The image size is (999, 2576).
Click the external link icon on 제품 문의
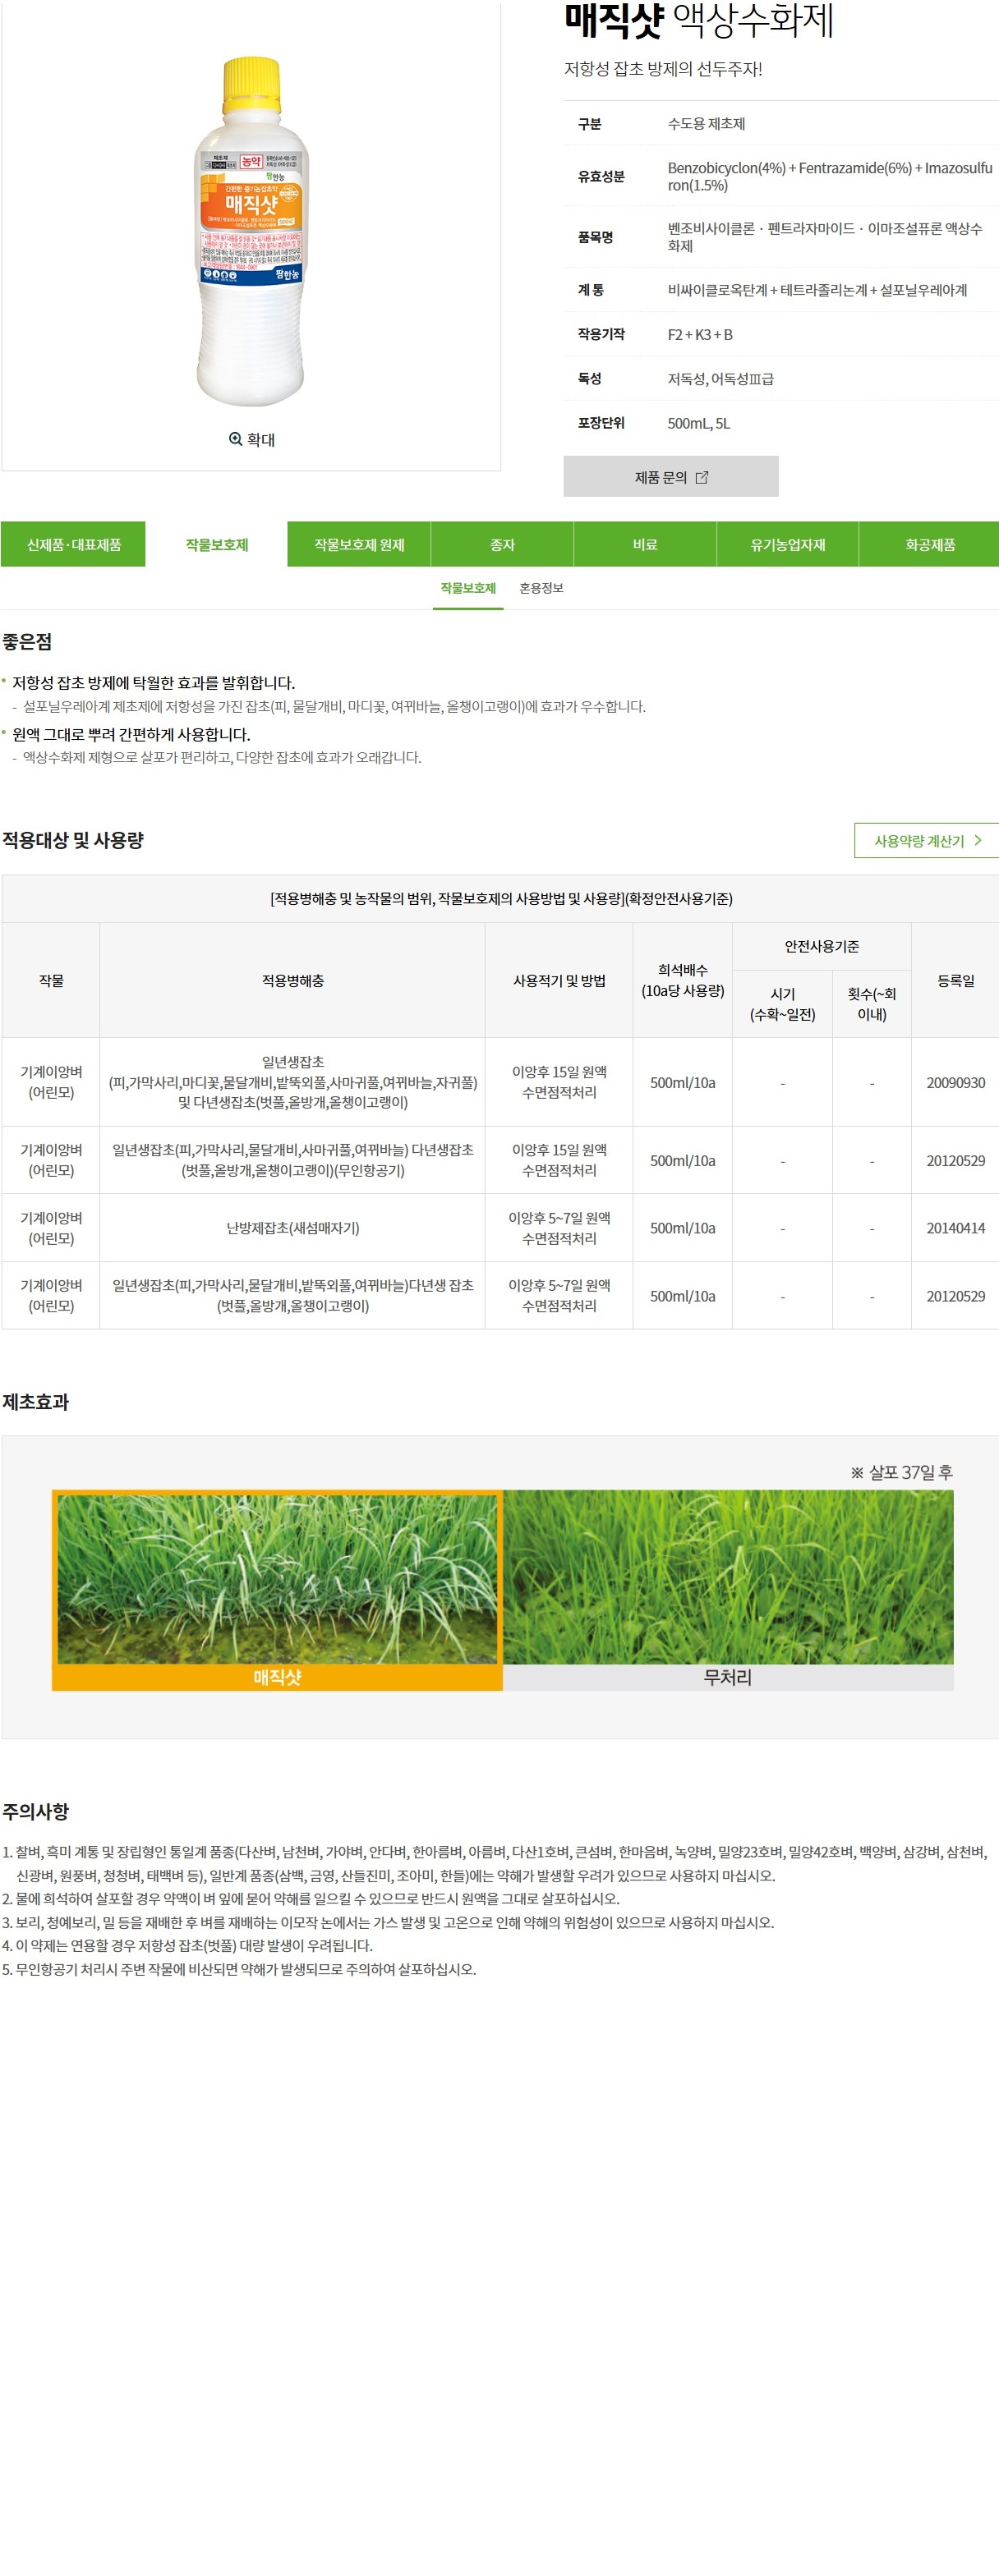point(702,477)
